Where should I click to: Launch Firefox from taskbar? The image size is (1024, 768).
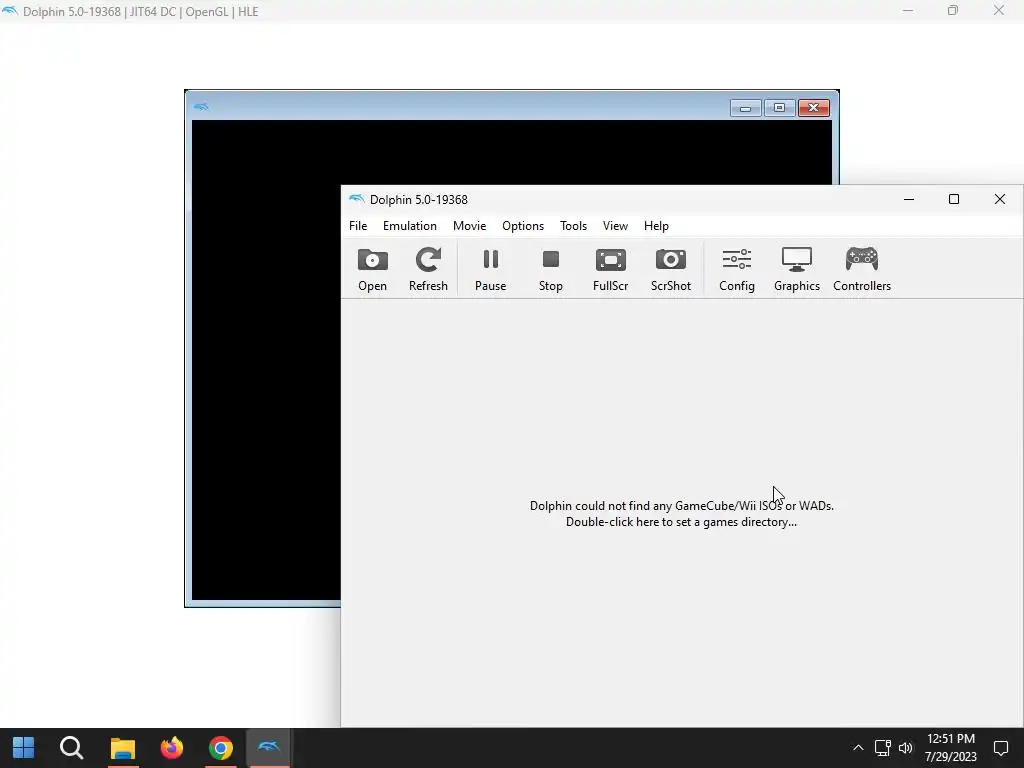click(x=172, y=748)
